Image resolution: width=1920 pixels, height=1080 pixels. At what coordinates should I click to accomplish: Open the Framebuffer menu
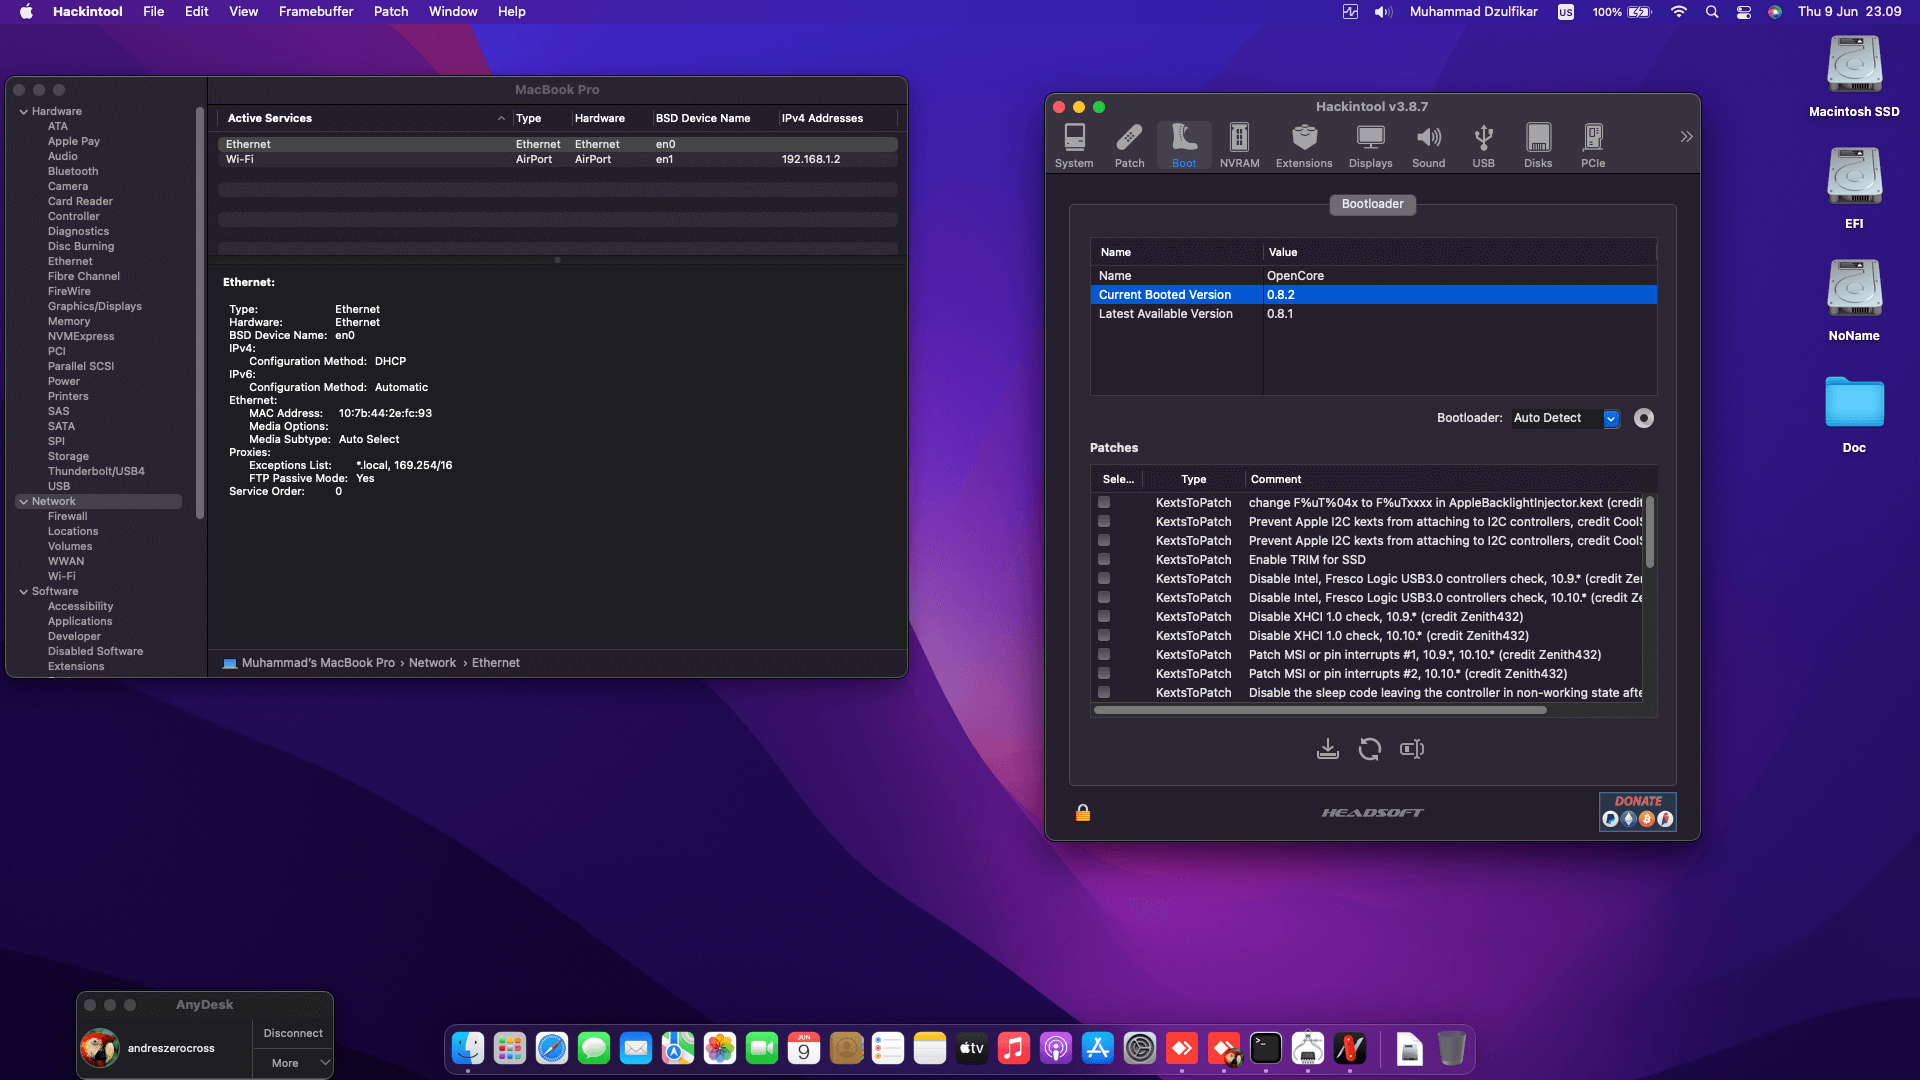[315, 12]
